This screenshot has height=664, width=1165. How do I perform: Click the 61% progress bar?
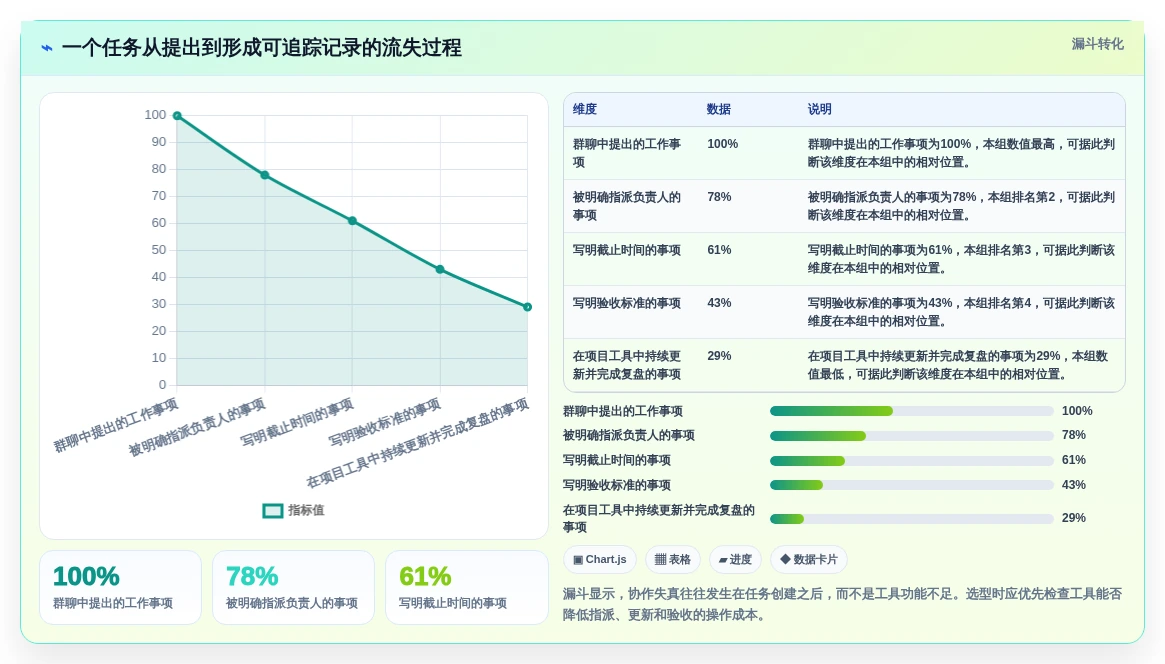coord(912,460)
